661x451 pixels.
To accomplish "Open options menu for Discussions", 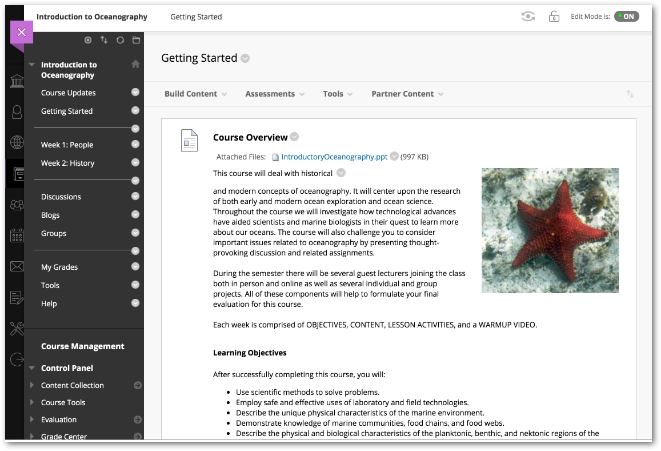I will [x=135, y=196].
